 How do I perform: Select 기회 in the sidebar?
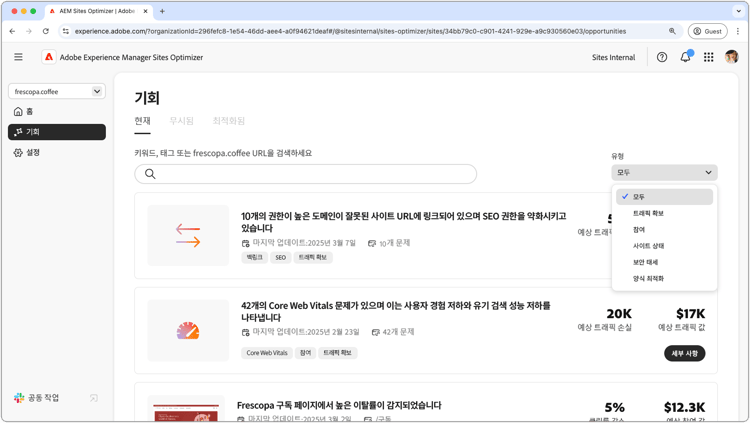(x=57, y=132)
